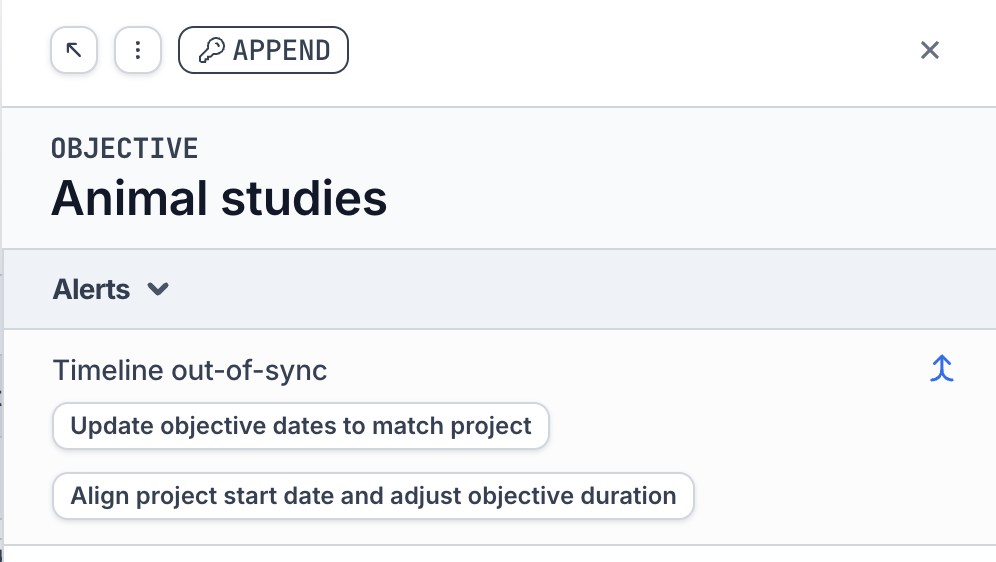Viewport: 996px width, 562px height.
Task: Click Update objective dates to match project
Action: [x=300, y=427]
